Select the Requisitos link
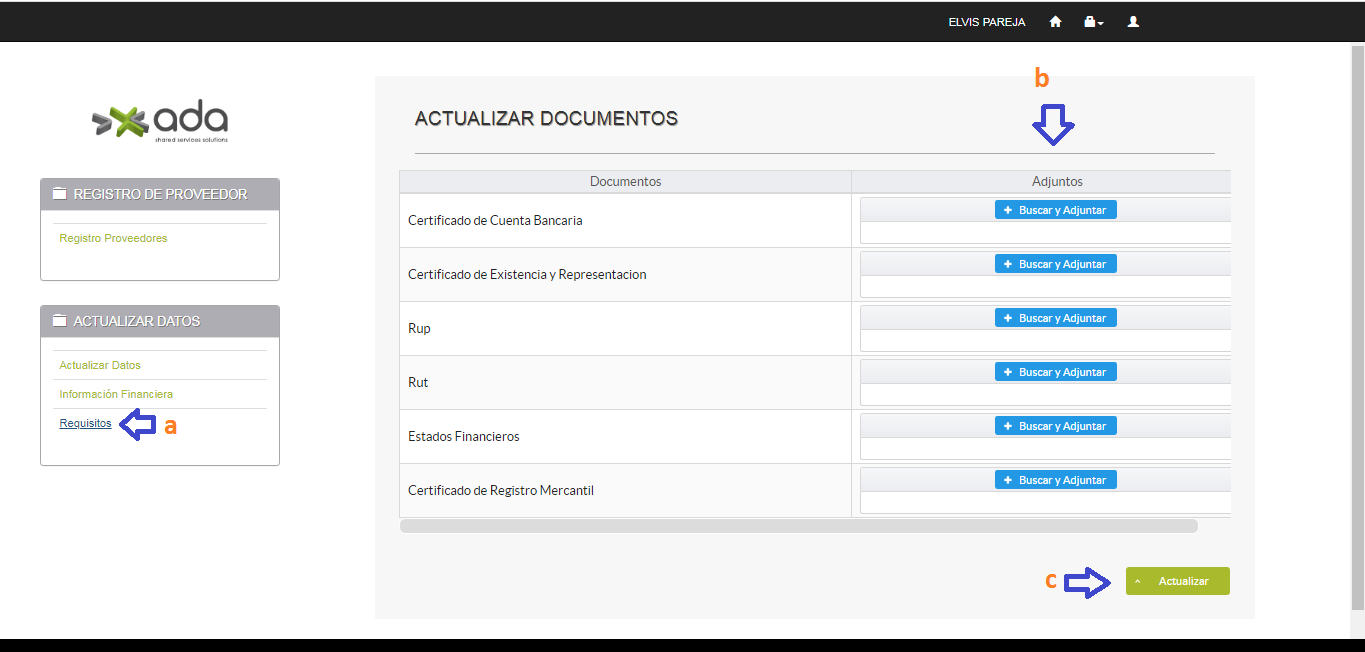 click(x=85, y=424)
